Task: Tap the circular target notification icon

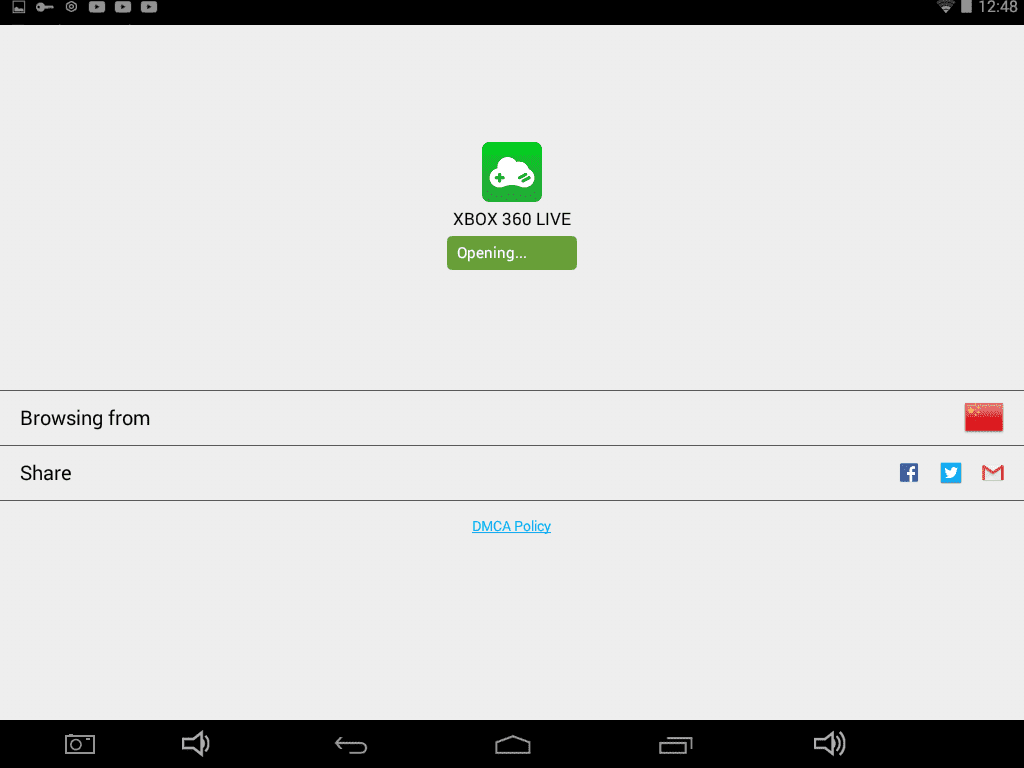Action: (x=71, y=7)
